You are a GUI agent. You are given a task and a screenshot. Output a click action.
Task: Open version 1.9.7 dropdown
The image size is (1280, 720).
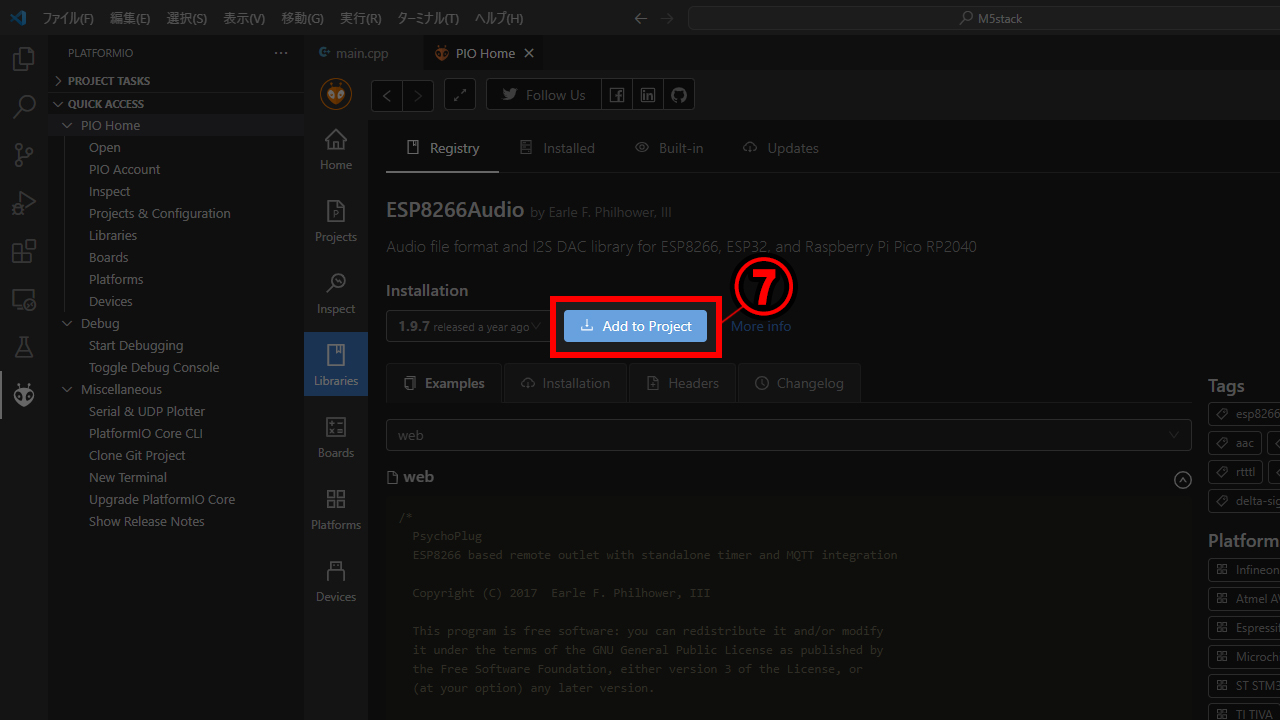[468, 326]
